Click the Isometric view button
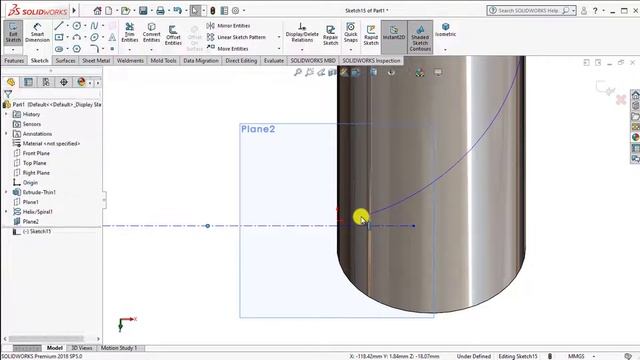The image size is (640, 360). pos(445,30)
